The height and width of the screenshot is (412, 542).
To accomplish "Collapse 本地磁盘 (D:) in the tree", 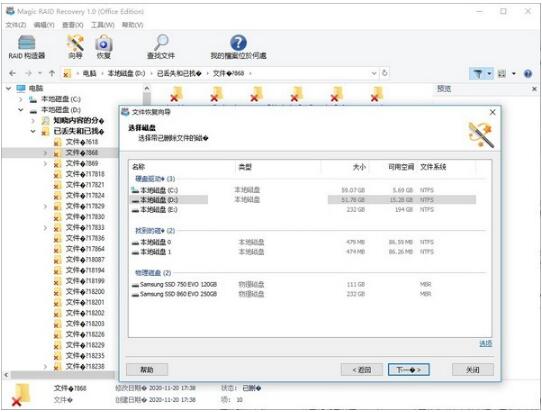I will [21, 110].
